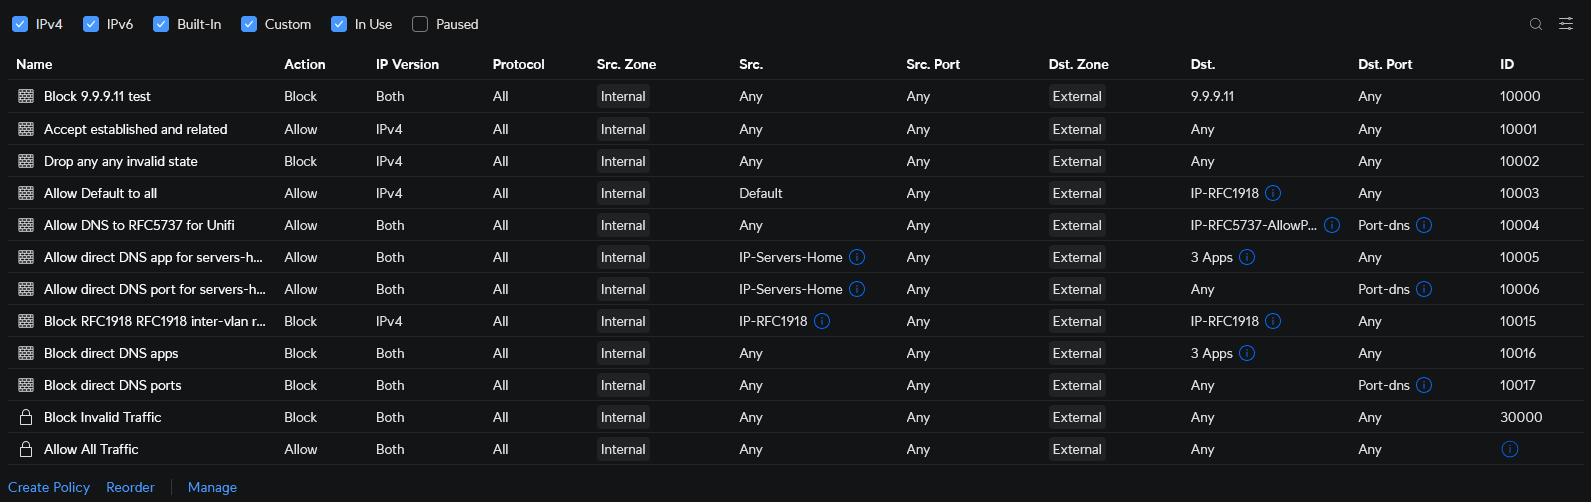
Task: Click info icon for 3 Apps in Block direct DNS apps row
Action: [1247, 353]
